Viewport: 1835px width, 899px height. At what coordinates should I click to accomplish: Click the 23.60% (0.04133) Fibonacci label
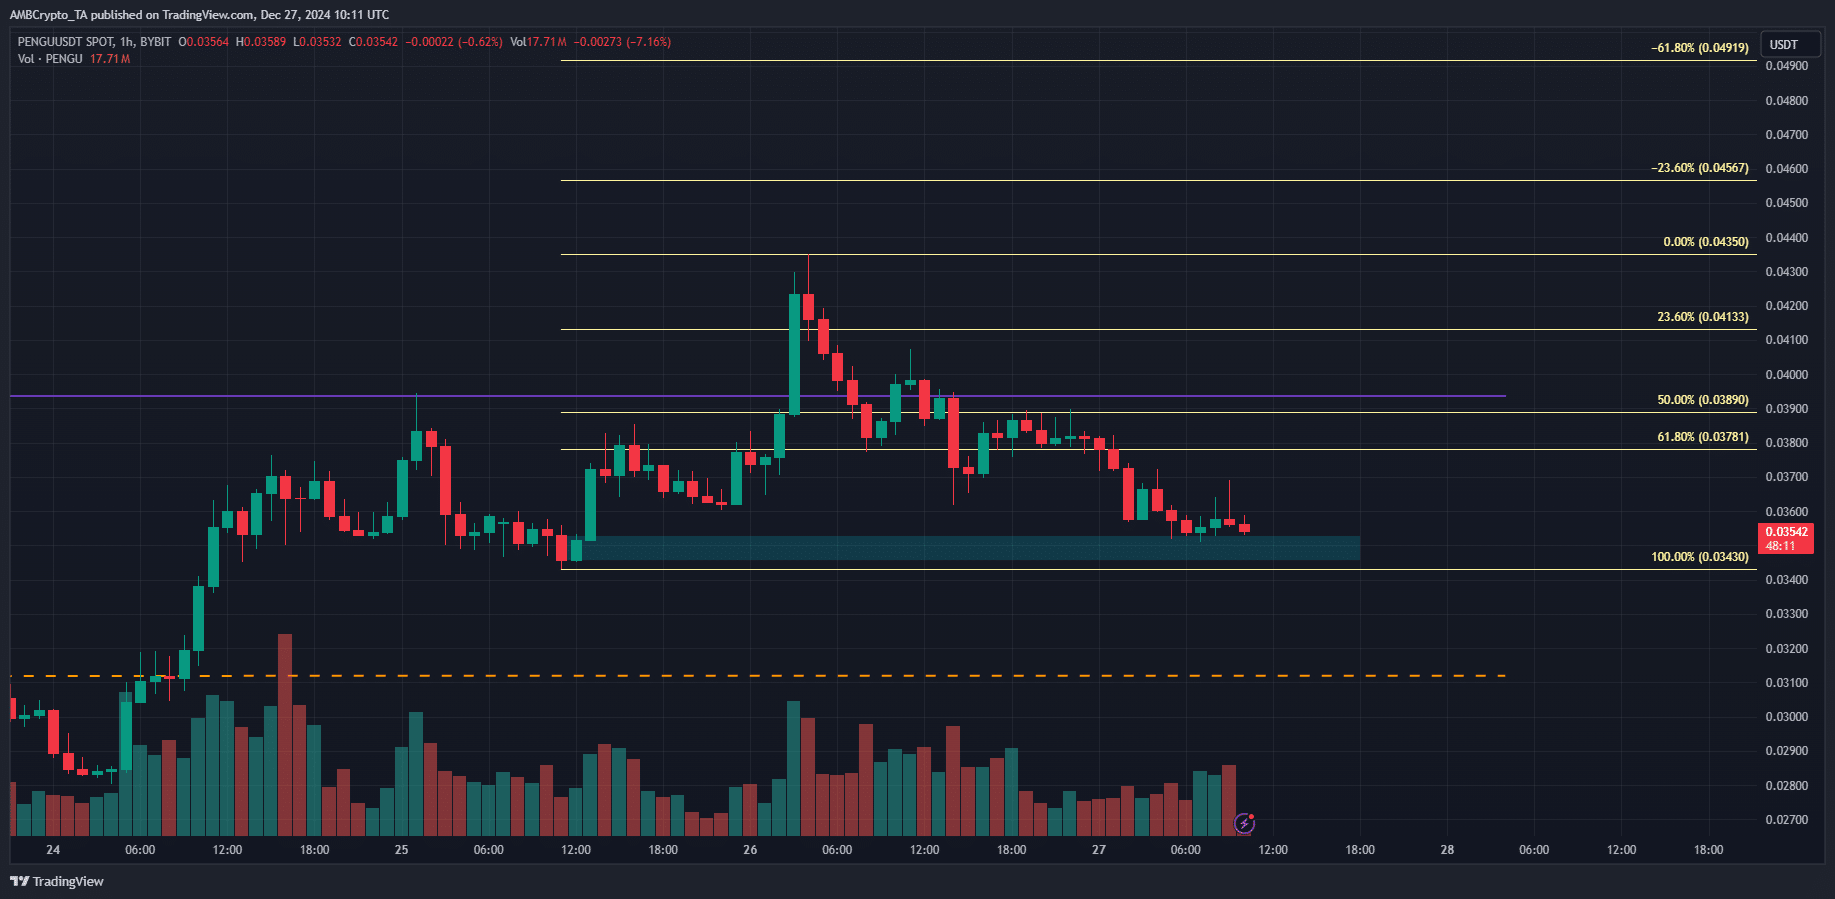click(x=1703, y=317)
